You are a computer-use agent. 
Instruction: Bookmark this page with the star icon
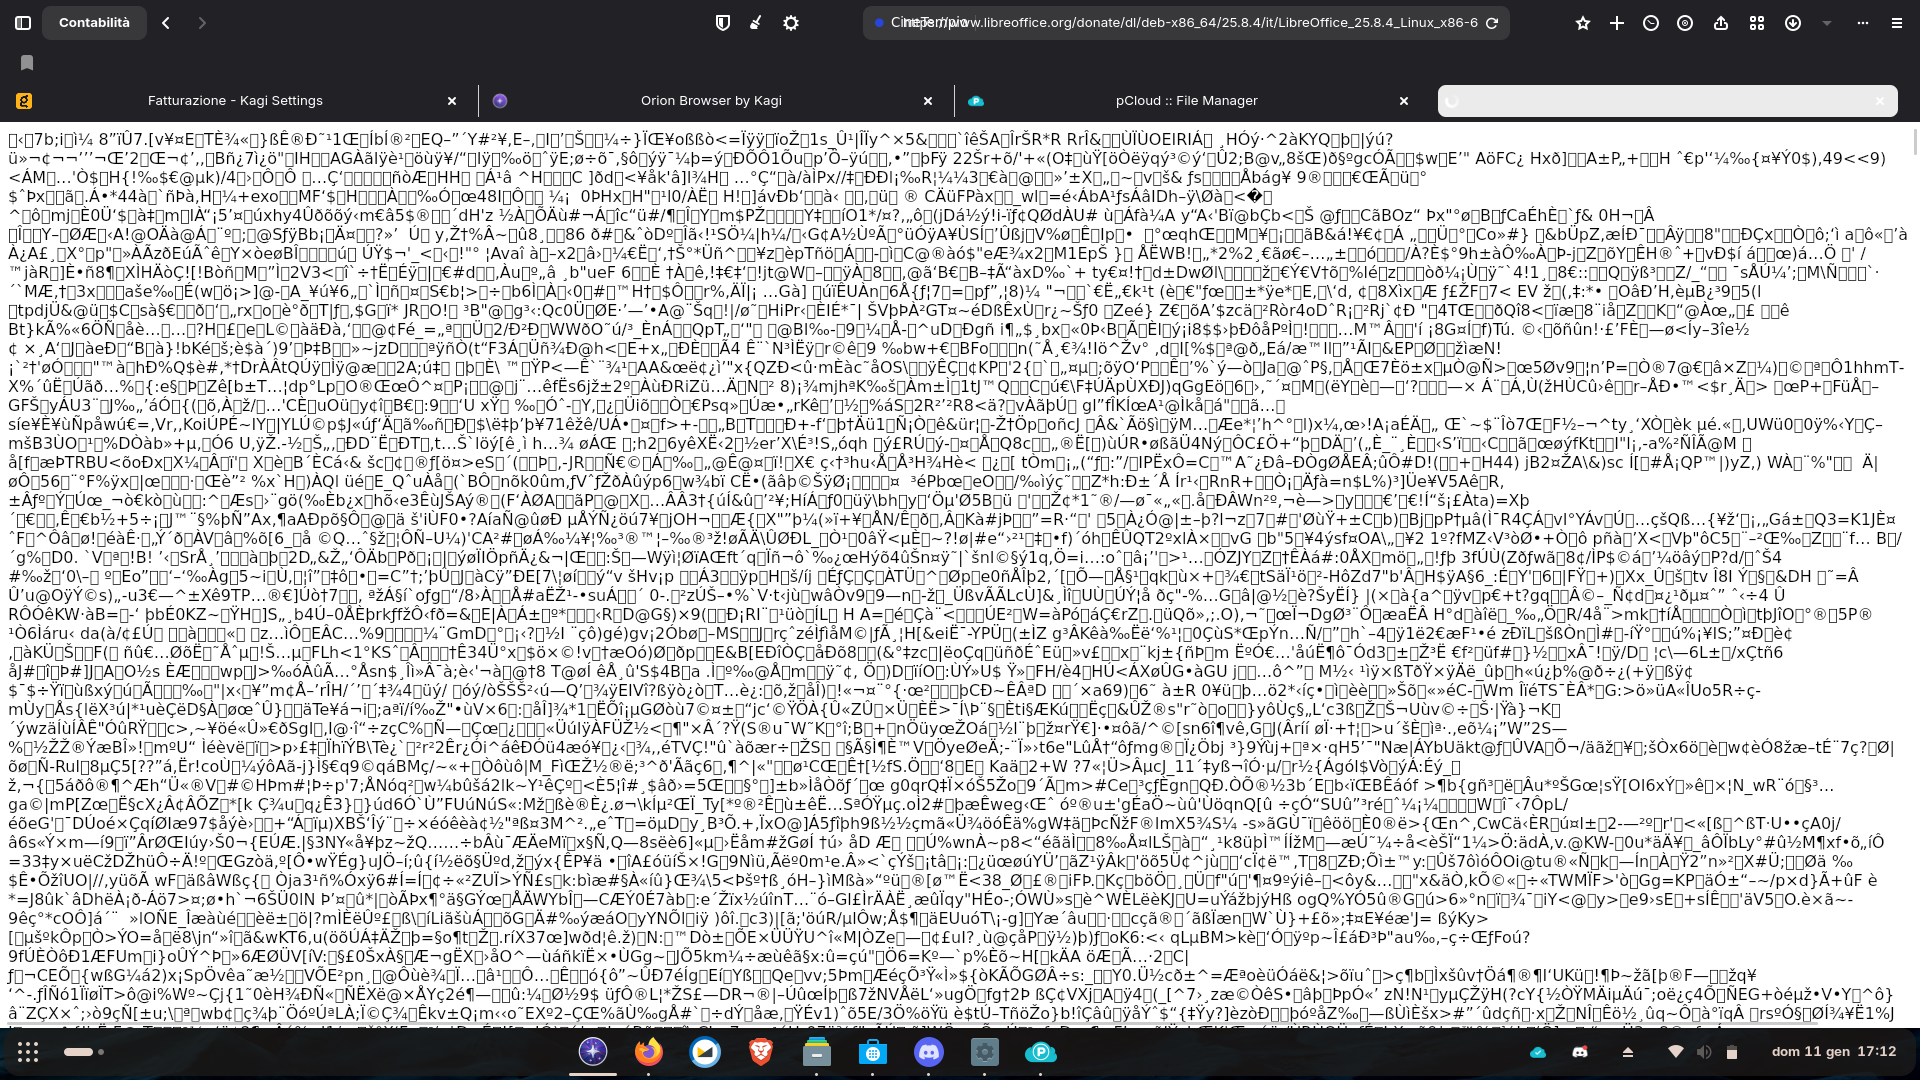tap(1583, 22)
